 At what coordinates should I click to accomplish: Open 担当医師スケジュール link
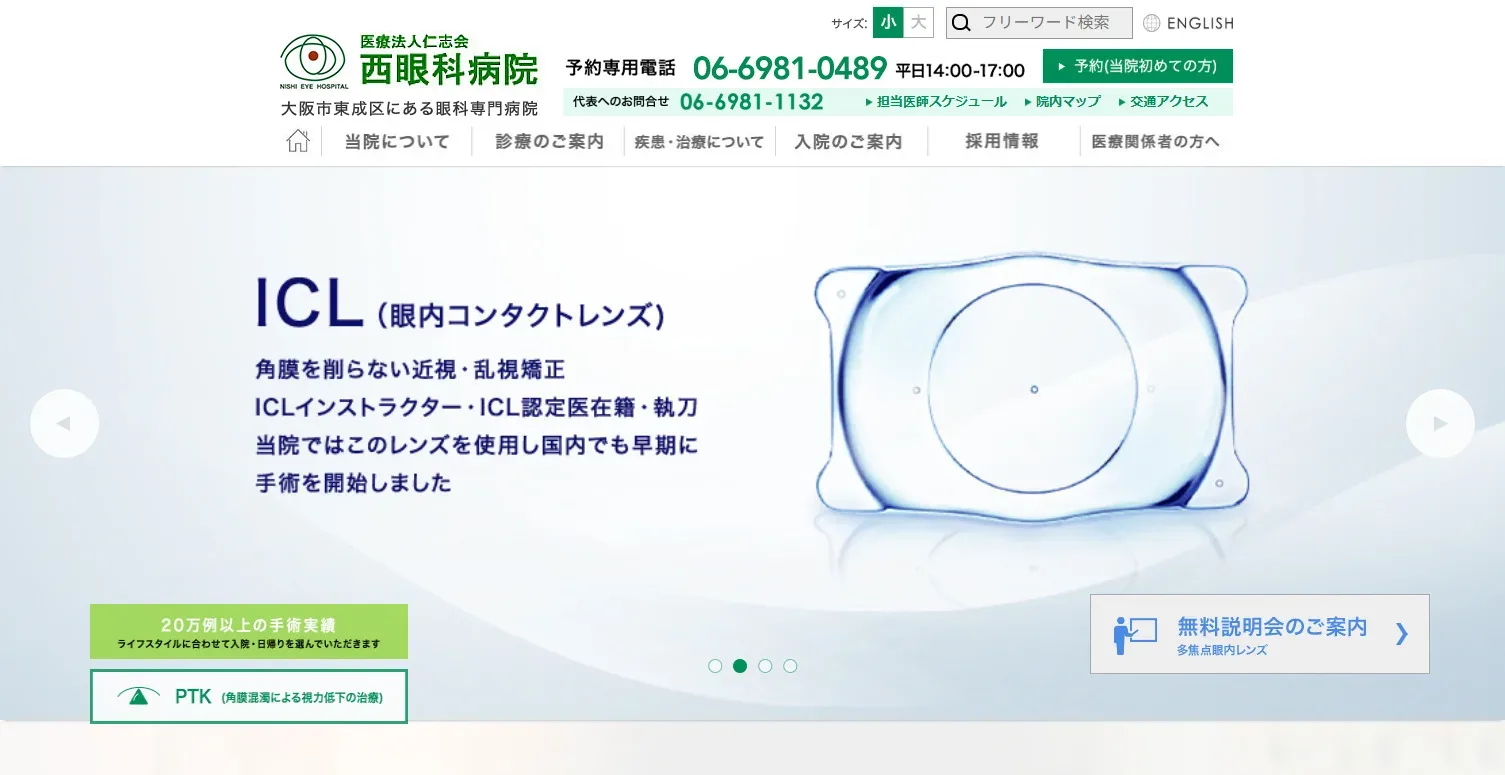(937, 102)
